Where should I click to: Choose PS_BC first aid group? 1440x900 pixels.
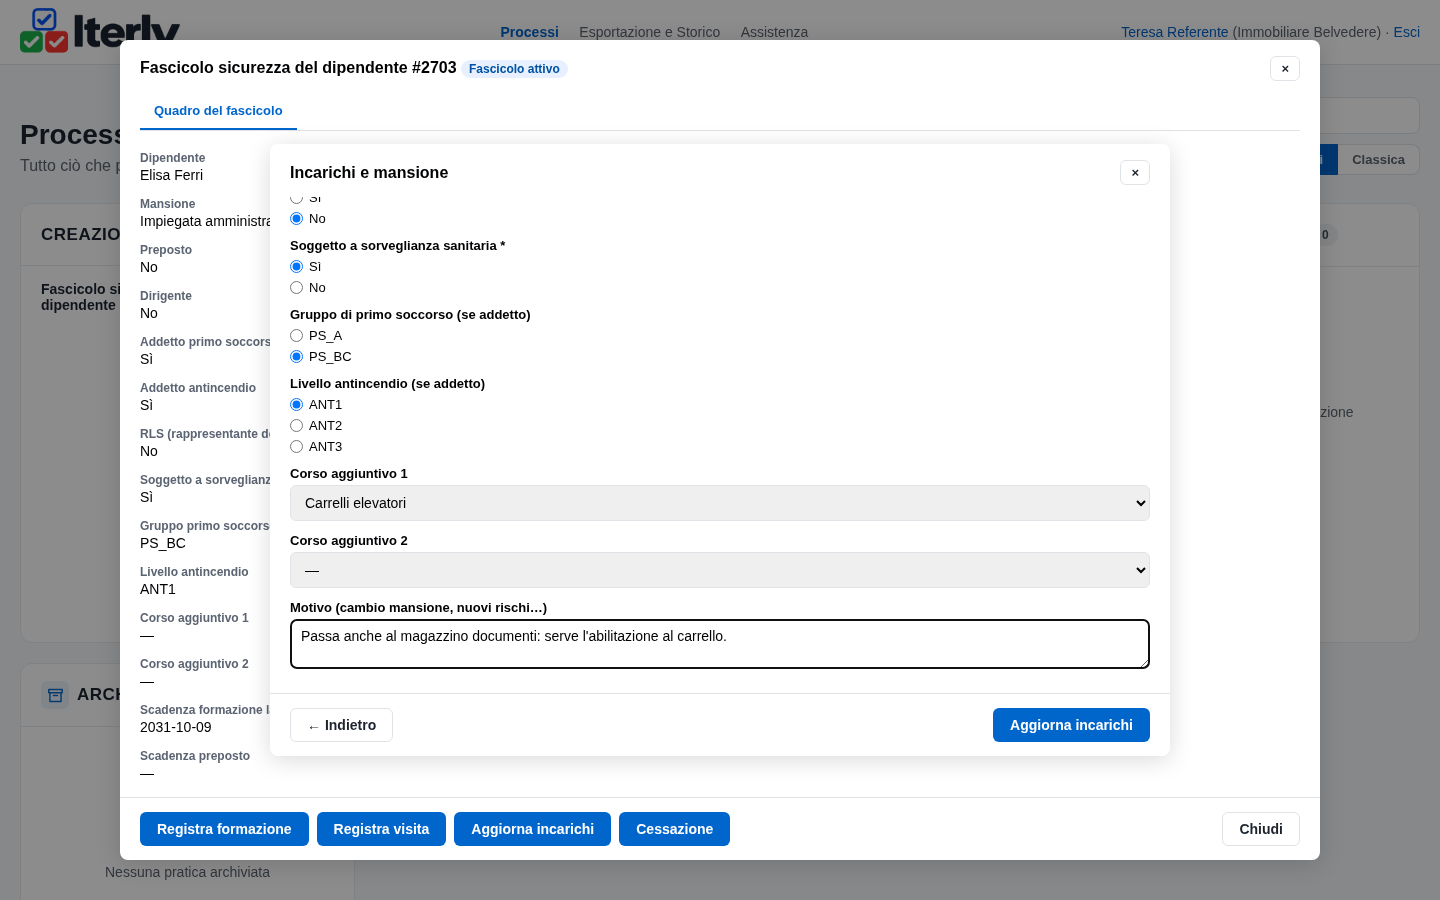(x=296, y=357)
